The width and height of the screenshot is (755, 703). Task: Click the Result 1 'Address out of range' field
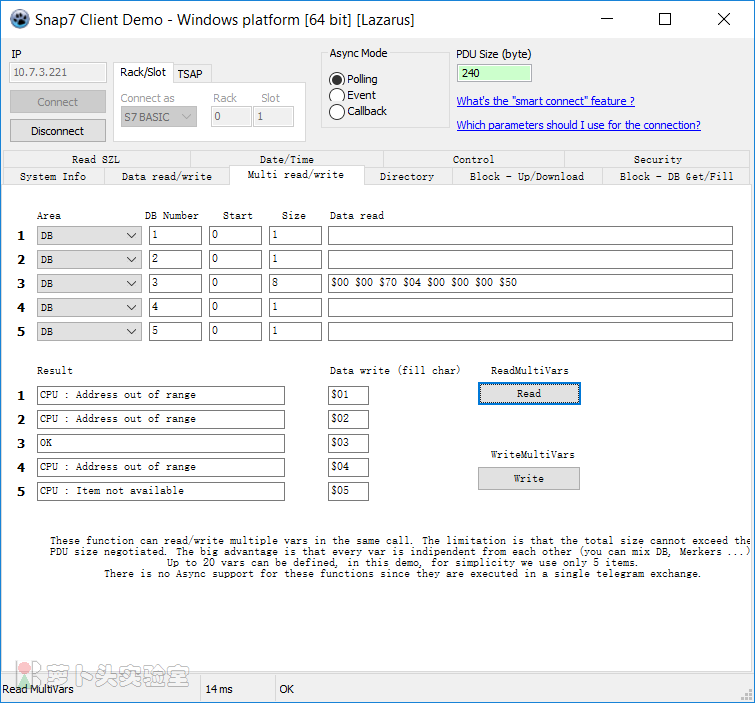coord(161,395)
